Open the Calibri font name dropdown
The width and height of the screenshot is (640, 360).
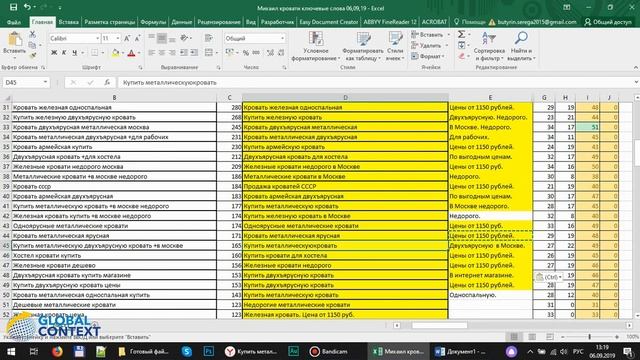pyautogui.click(x=98, y=38)
